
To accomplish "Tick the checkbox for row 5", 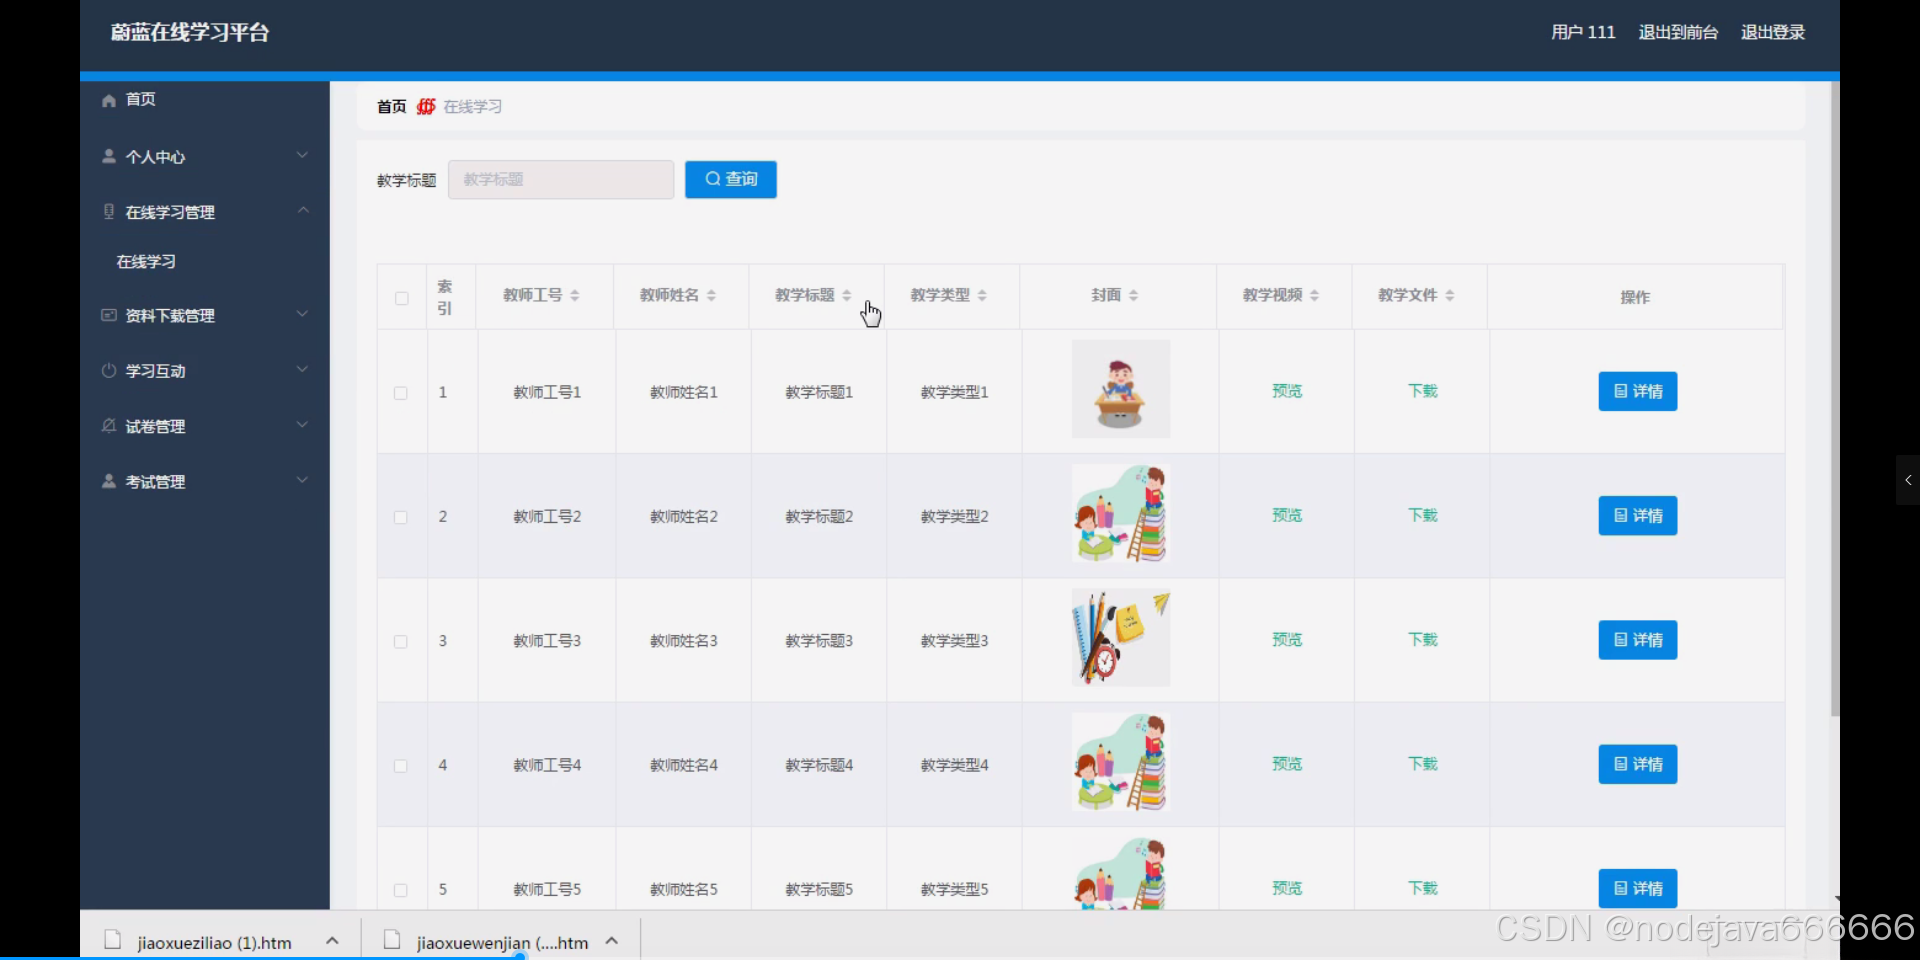I will [x=401, y=890].
